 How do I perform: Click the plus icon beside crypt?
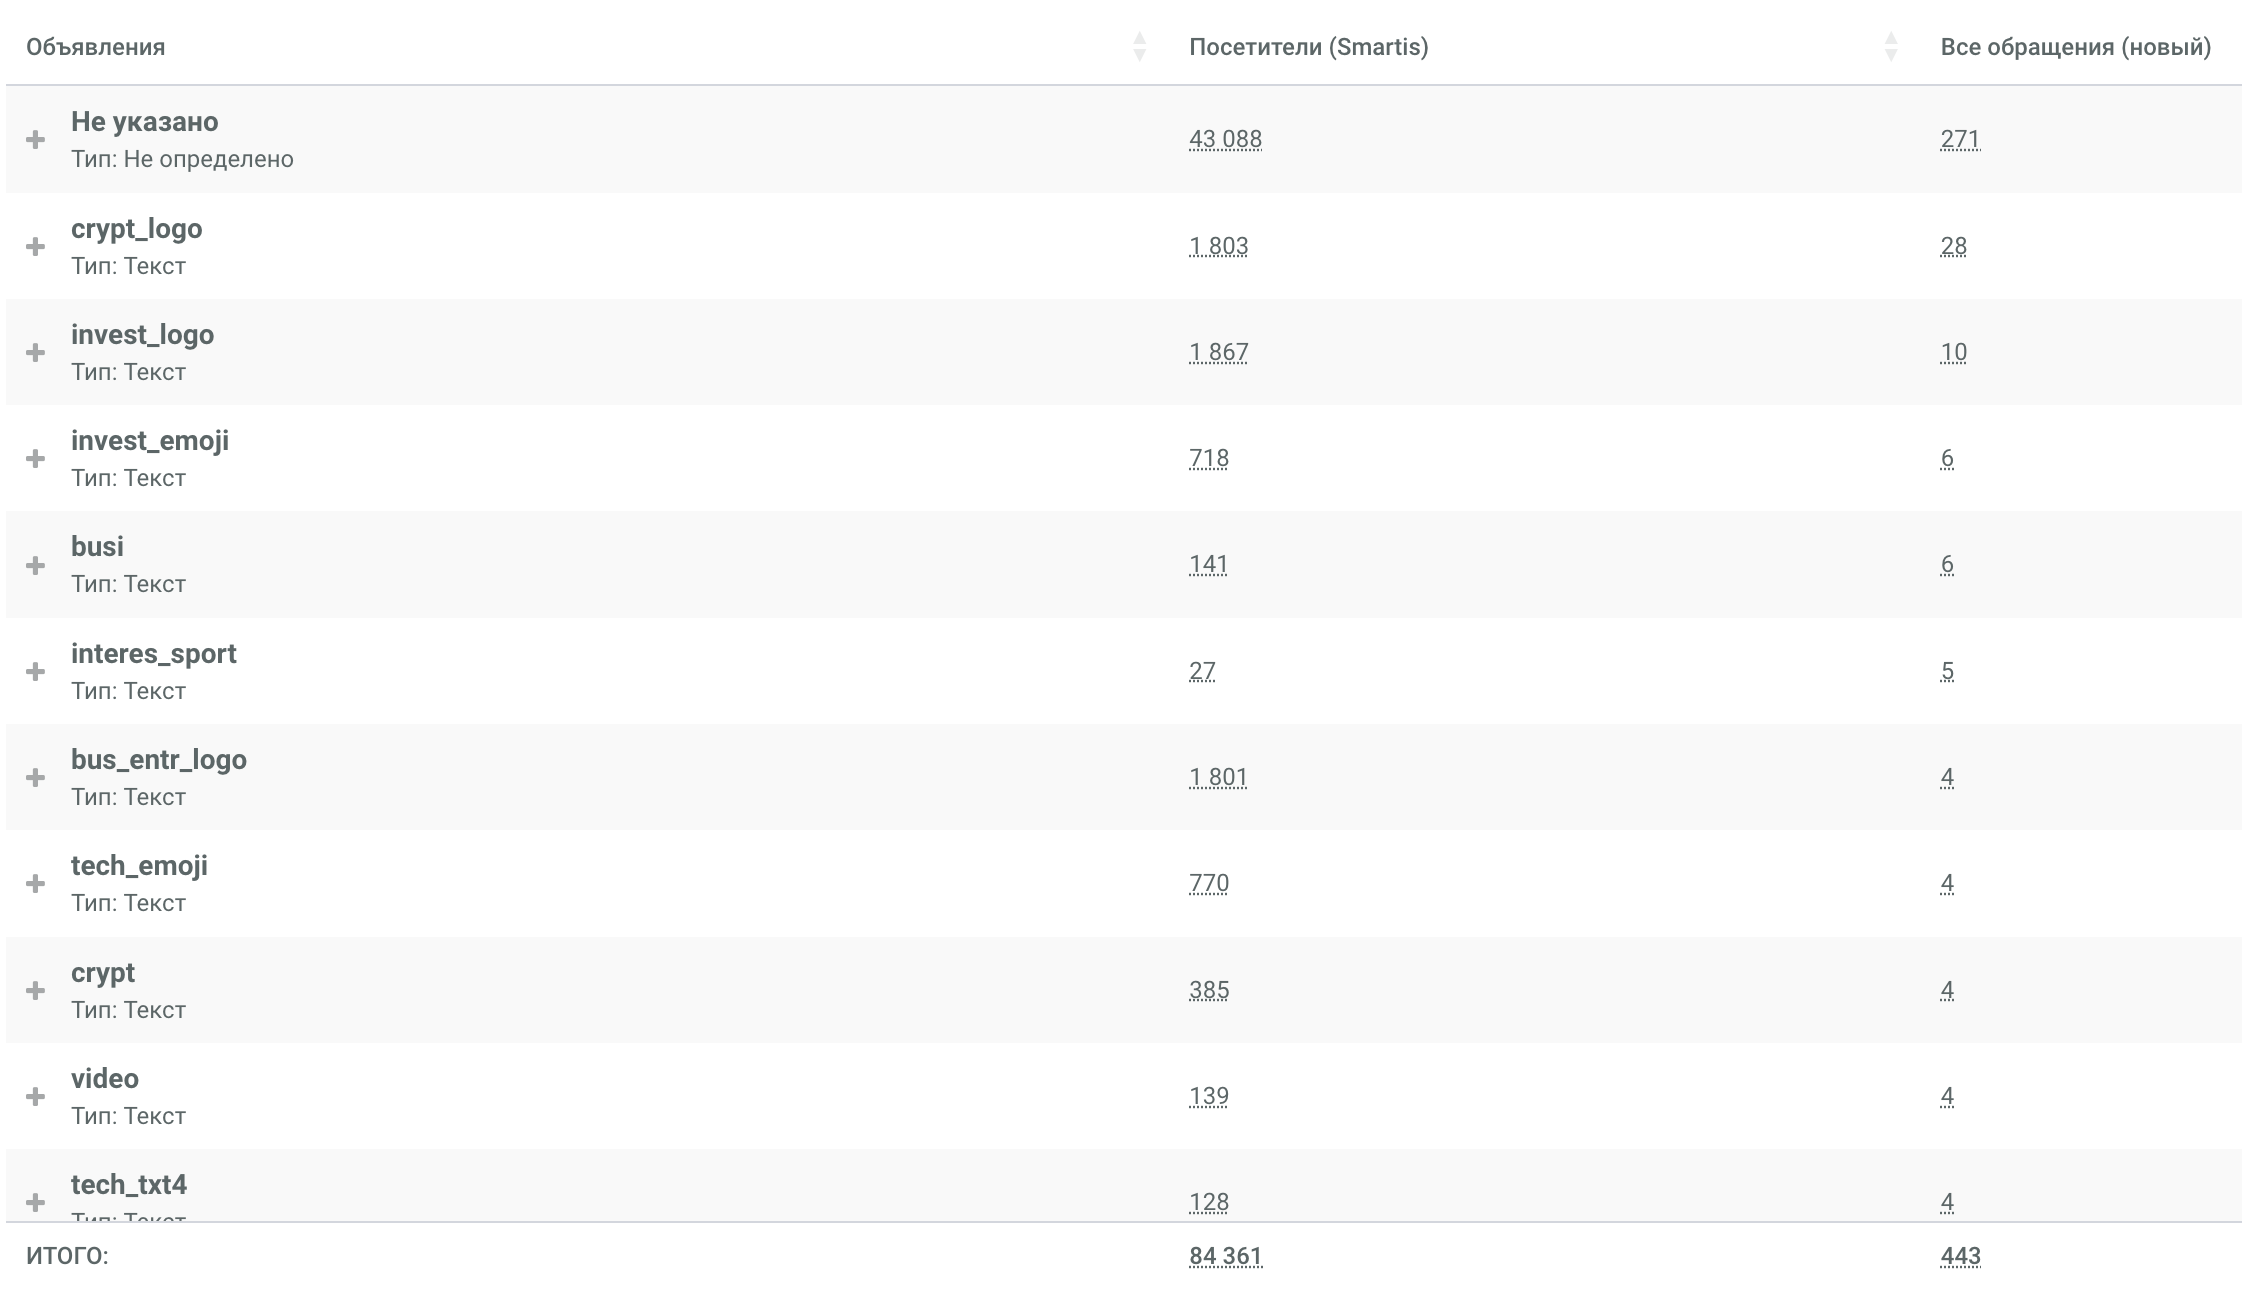pyautogui.click(x=36, y=990)
